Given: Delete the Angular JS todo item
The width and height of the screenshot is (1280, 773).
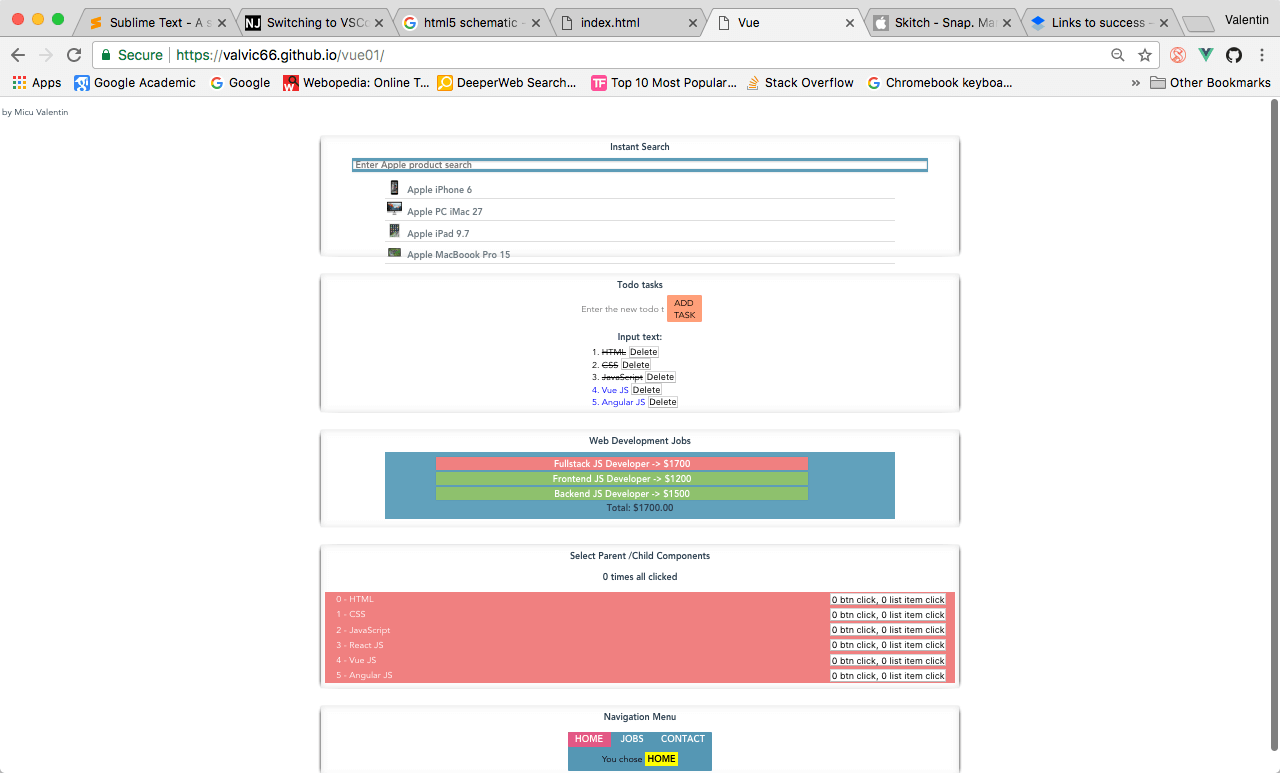Looking at the screenshot, I should (x=663, y=402).
